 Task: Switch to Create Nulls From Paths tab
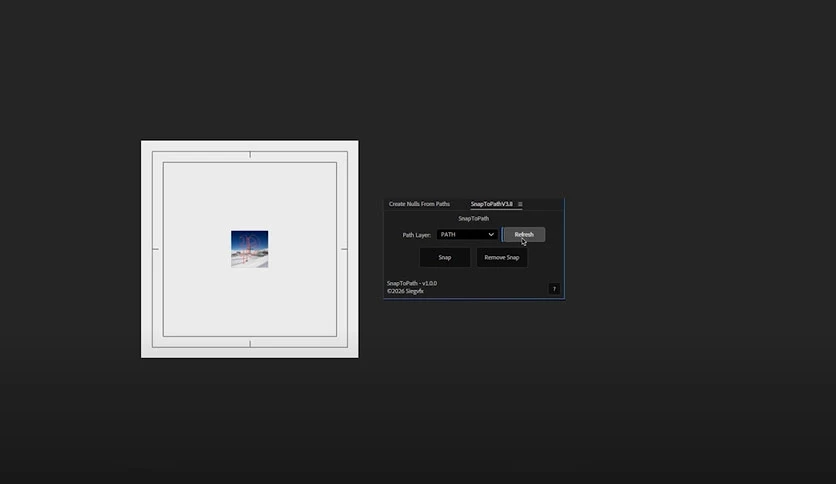(419, 204)
